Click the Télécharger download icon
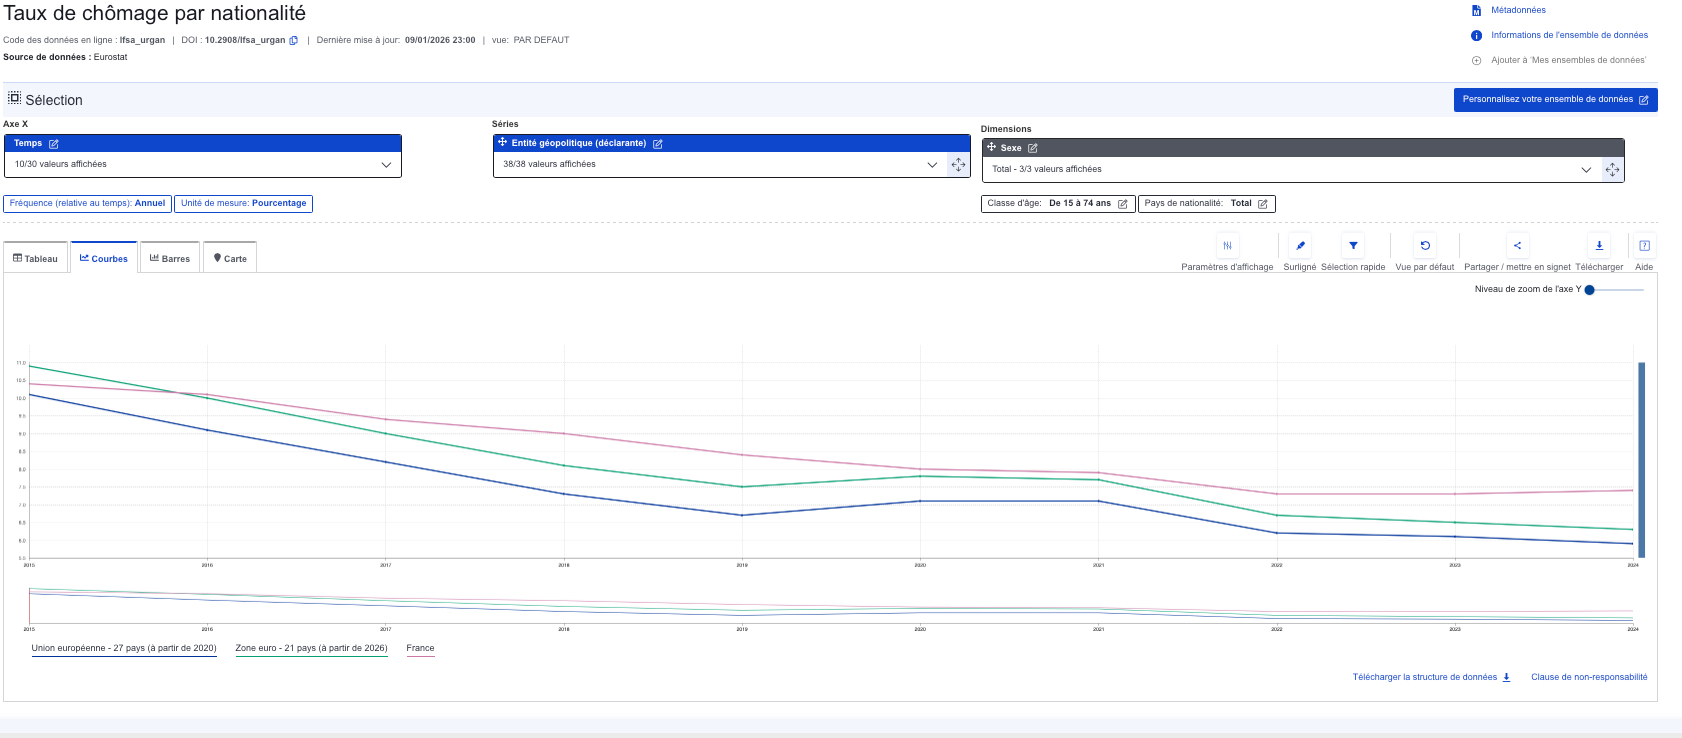1682x738 pixels. tap(1599, 246)
